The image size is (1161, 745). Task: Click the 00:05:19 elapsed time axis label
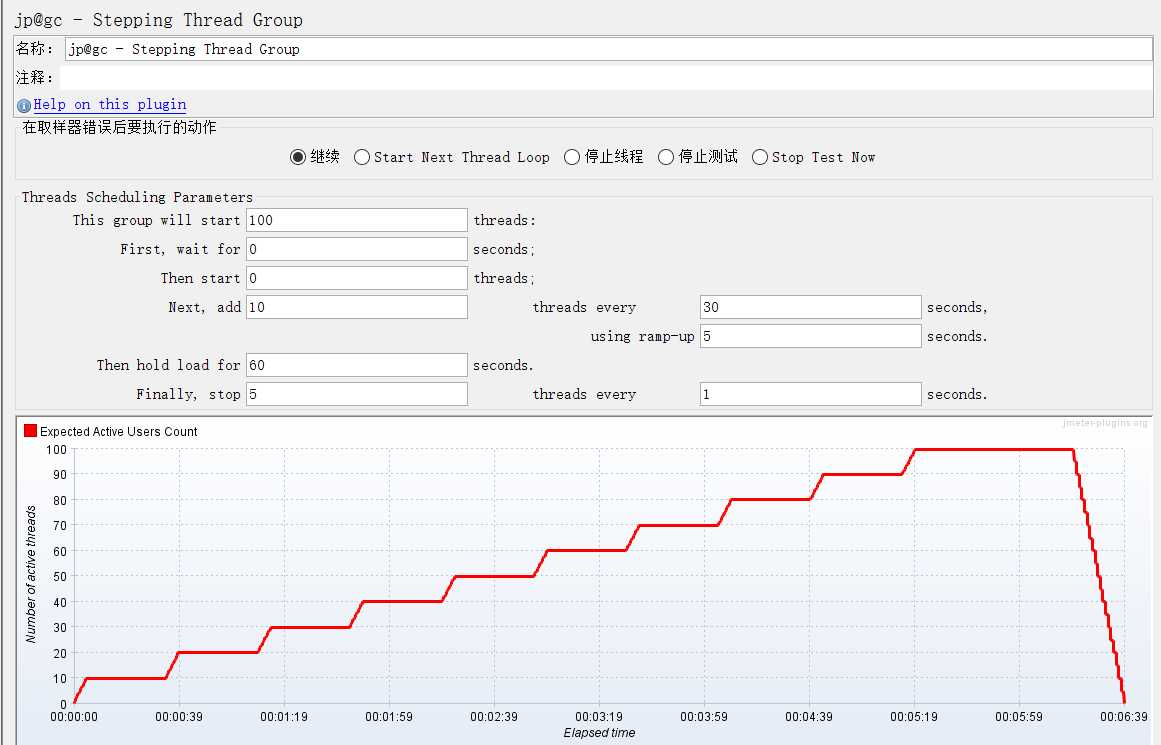[x=914, y=717]
